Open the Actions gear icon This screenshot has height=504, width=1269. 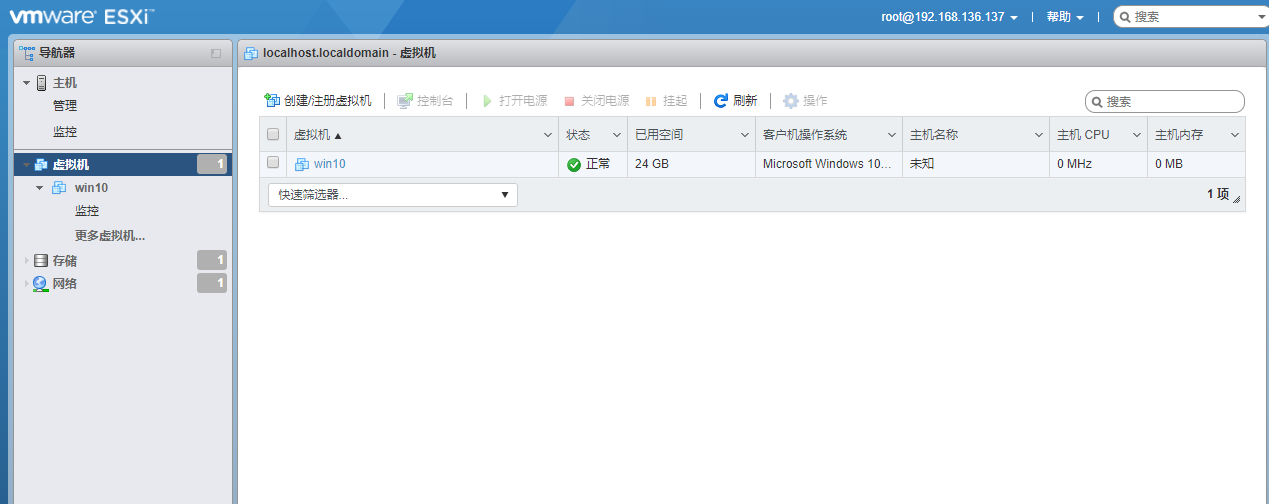(791, 101)
